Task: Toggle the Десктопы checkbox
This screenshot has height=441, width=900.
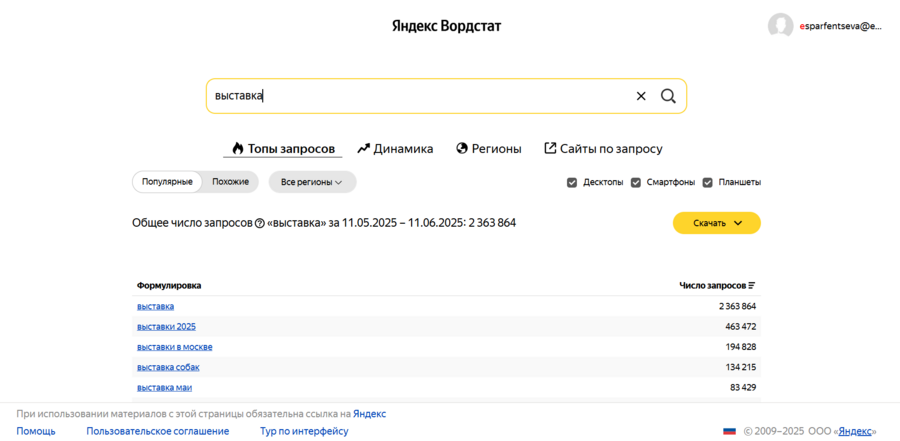Action: click(x=572, y=182)
